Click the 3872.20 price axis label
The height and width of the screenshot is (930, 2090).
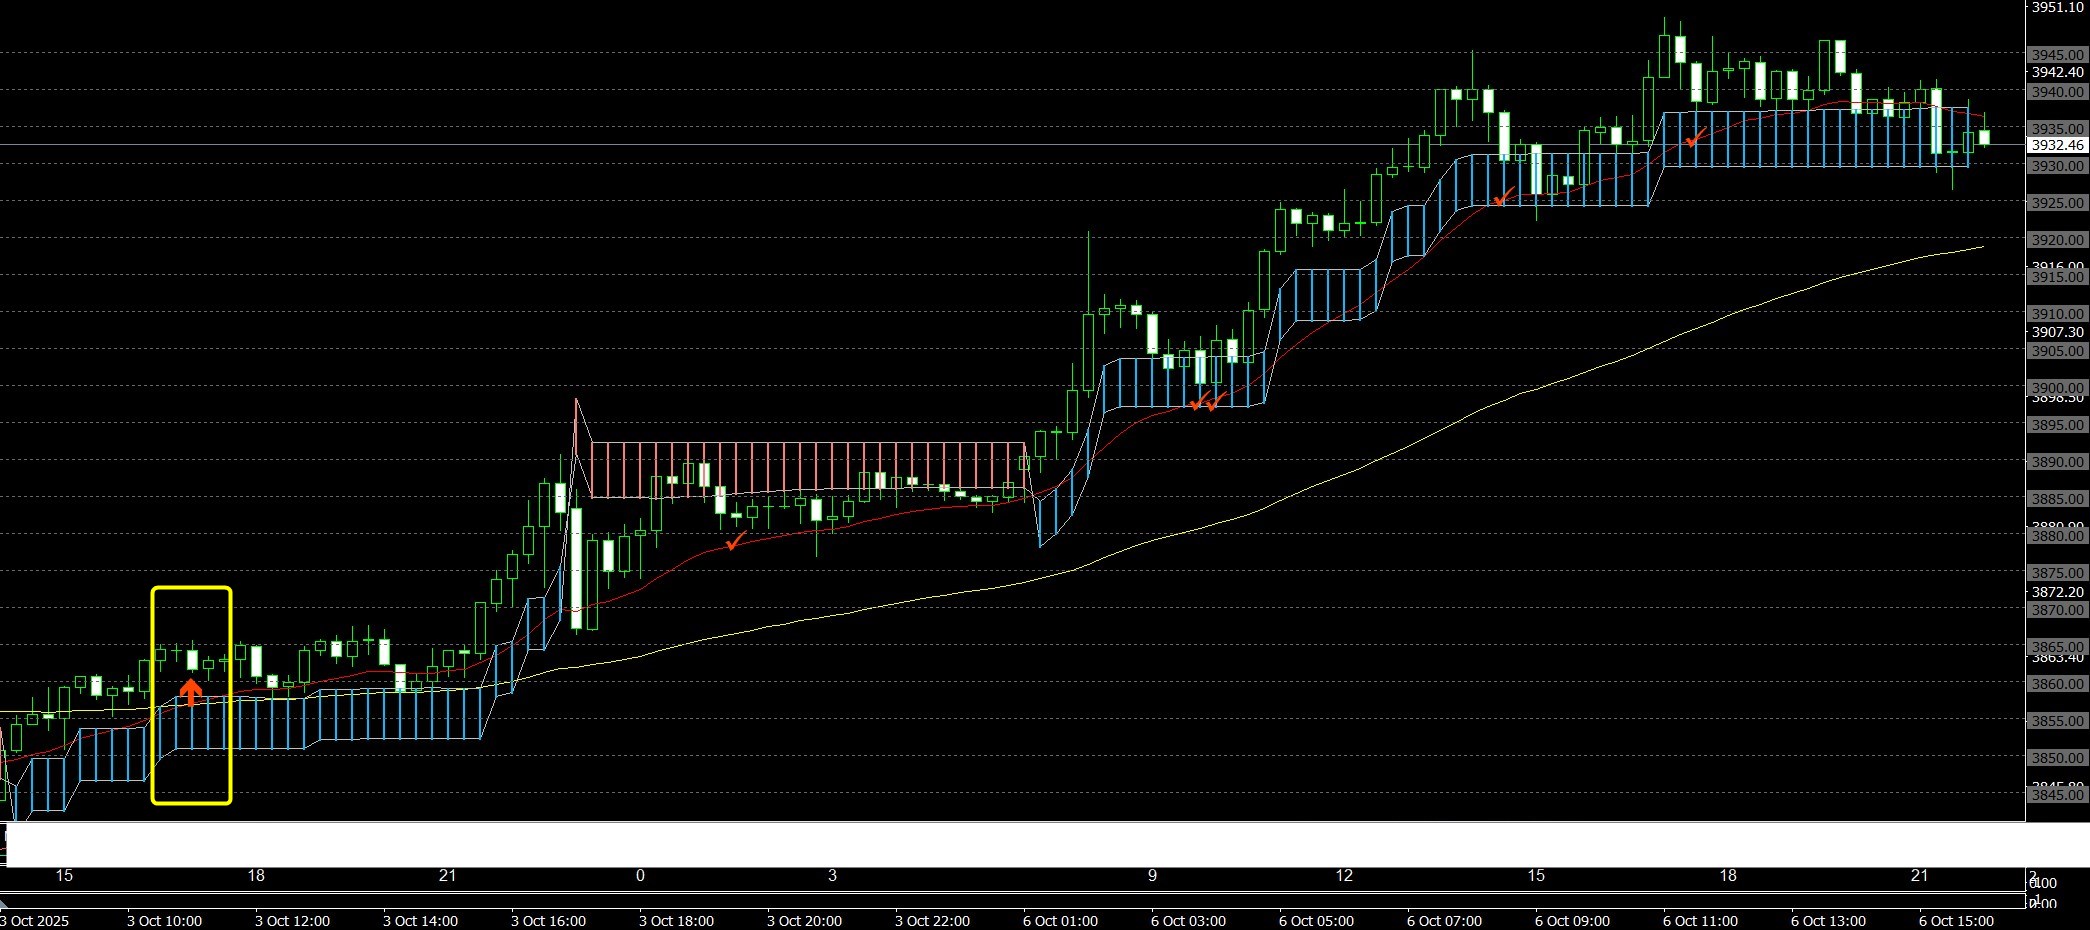pos(2057,592)
